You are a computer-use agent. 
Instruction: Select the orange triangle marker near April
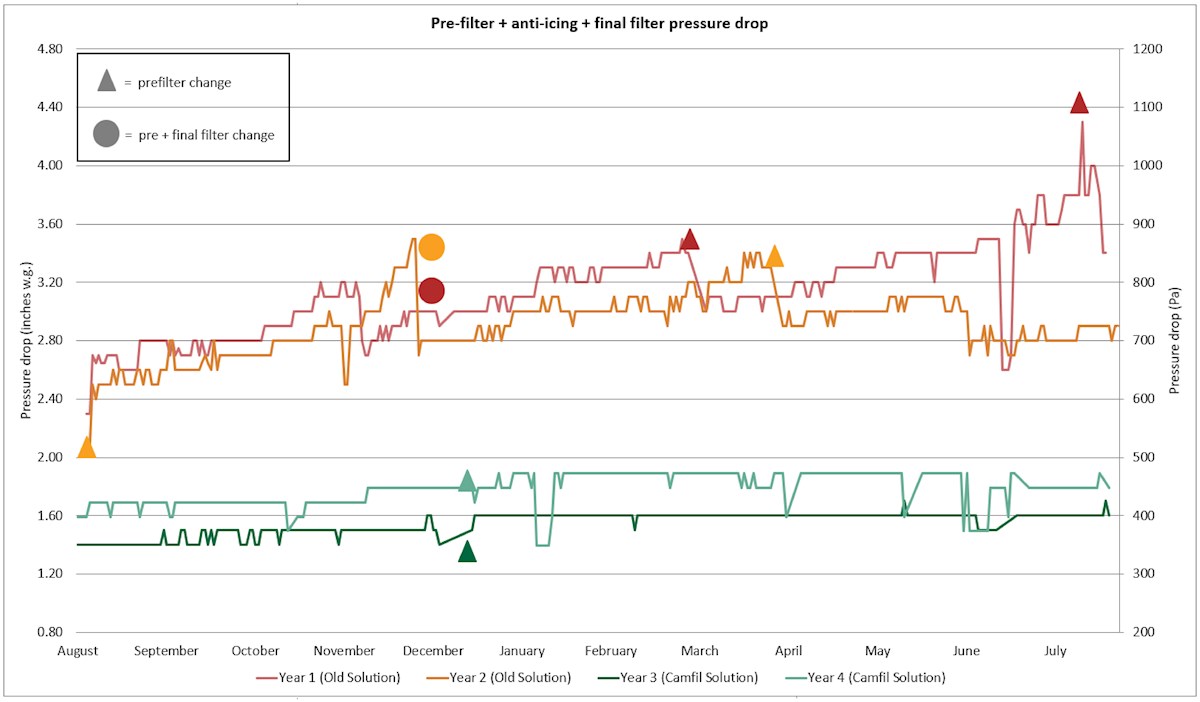point(774,257)
